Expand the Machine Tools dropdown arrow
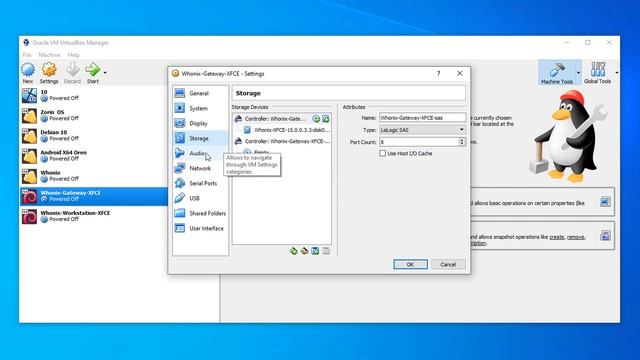This screenshot has height=360, width=640. point(578,73)
